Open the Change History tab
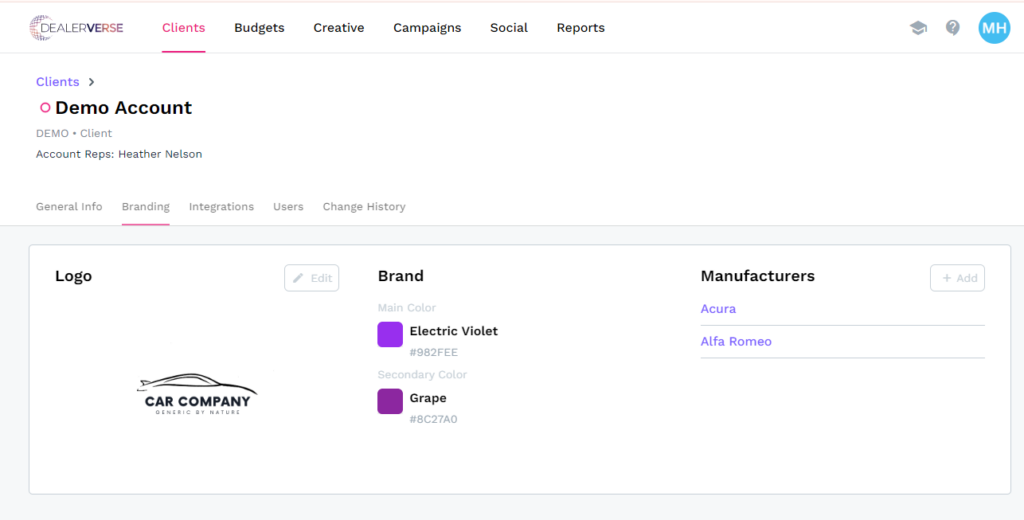 pyautogui.click(x=364, y=207)
